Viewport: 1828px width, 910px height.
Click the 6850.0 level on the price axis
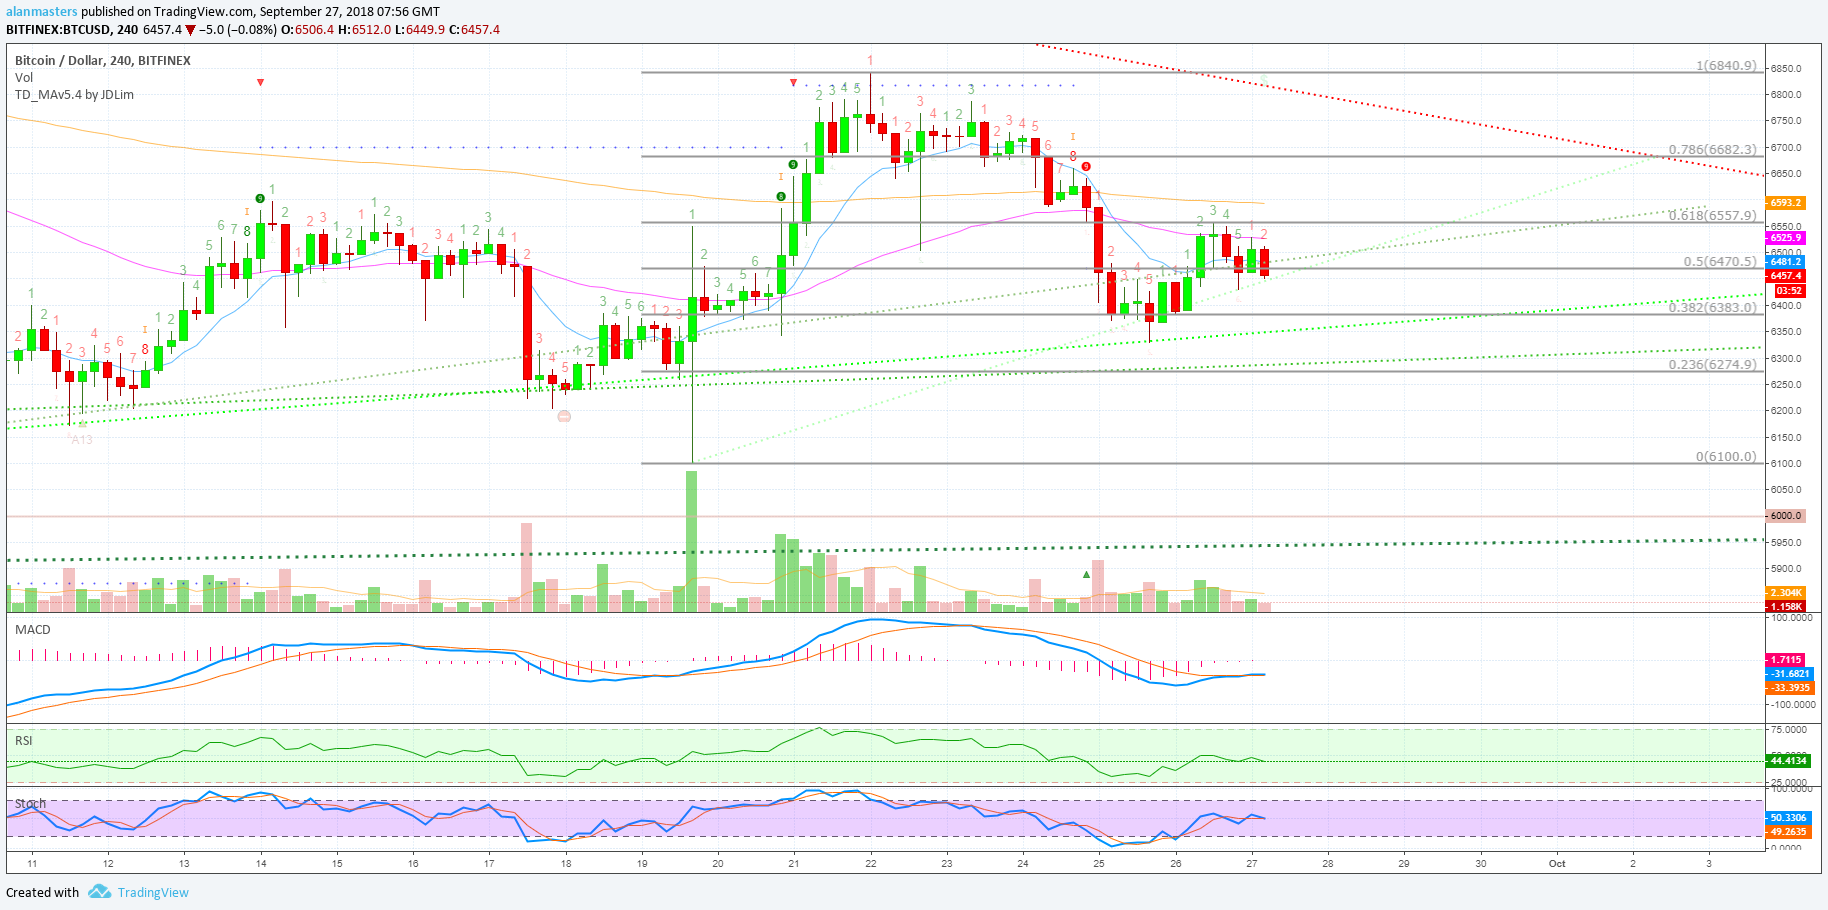(1785, 69)
